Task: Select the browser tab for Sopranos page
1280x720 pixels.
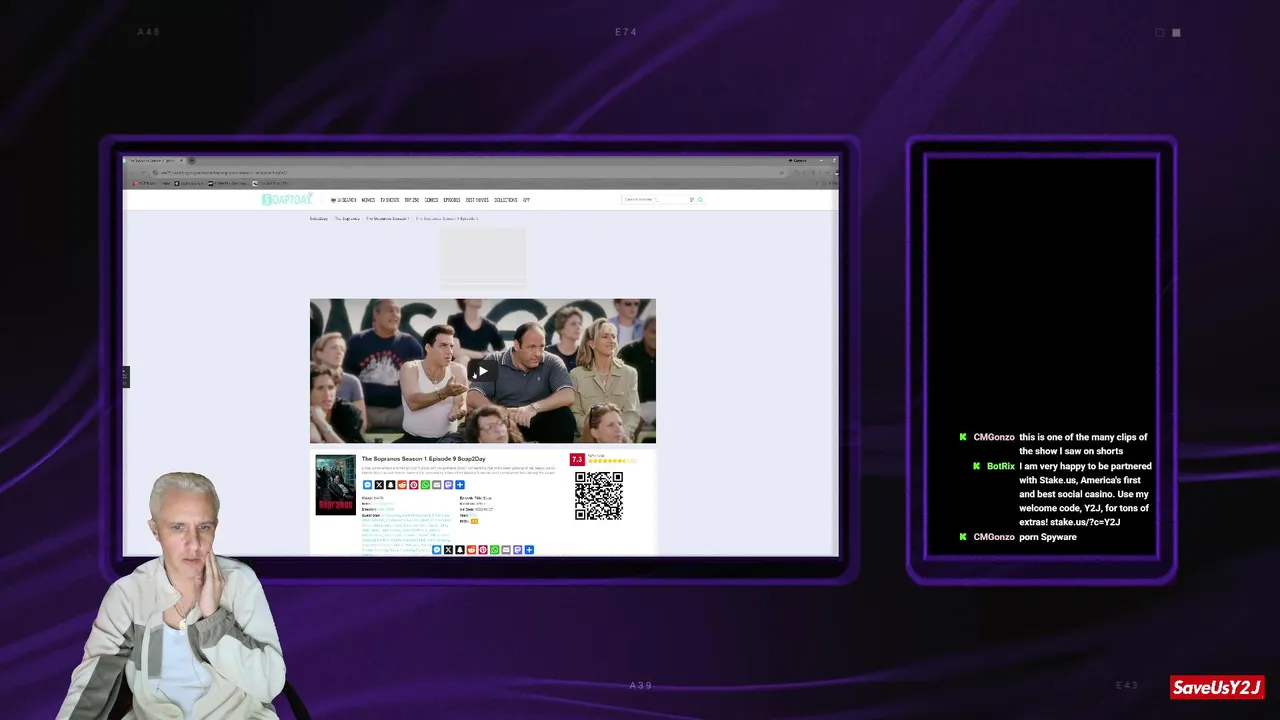Action: pyautogui.click(x=151, y=160)
